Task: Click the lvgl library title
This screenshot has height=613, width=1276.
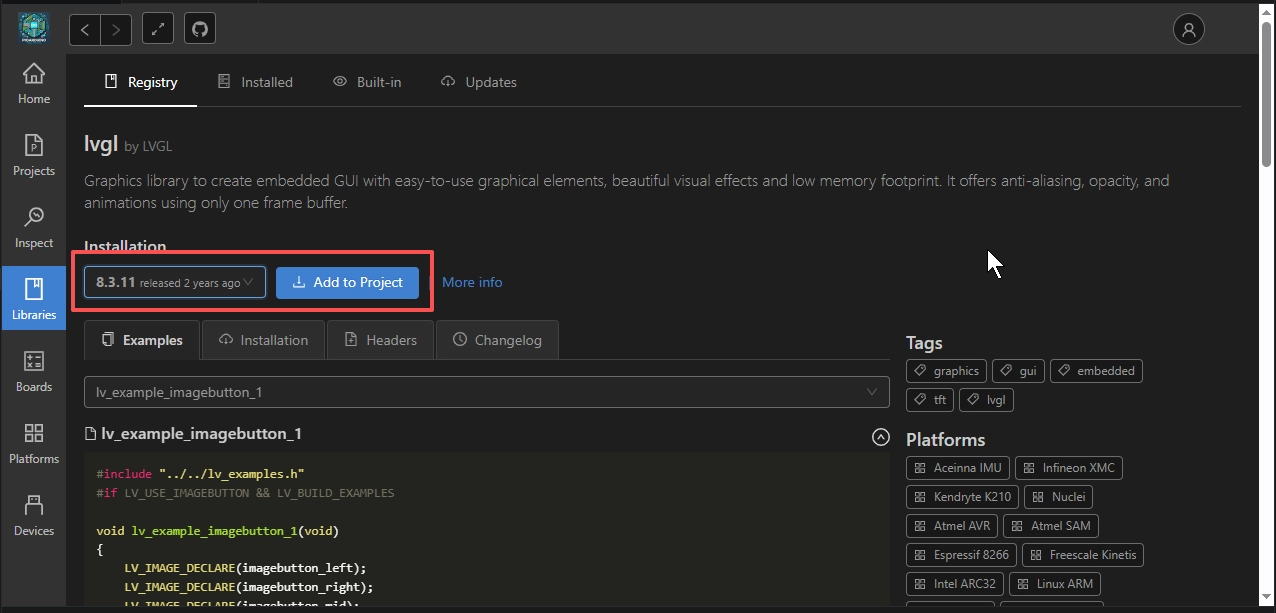Action: pyautogui.click(x=101, y=144)
